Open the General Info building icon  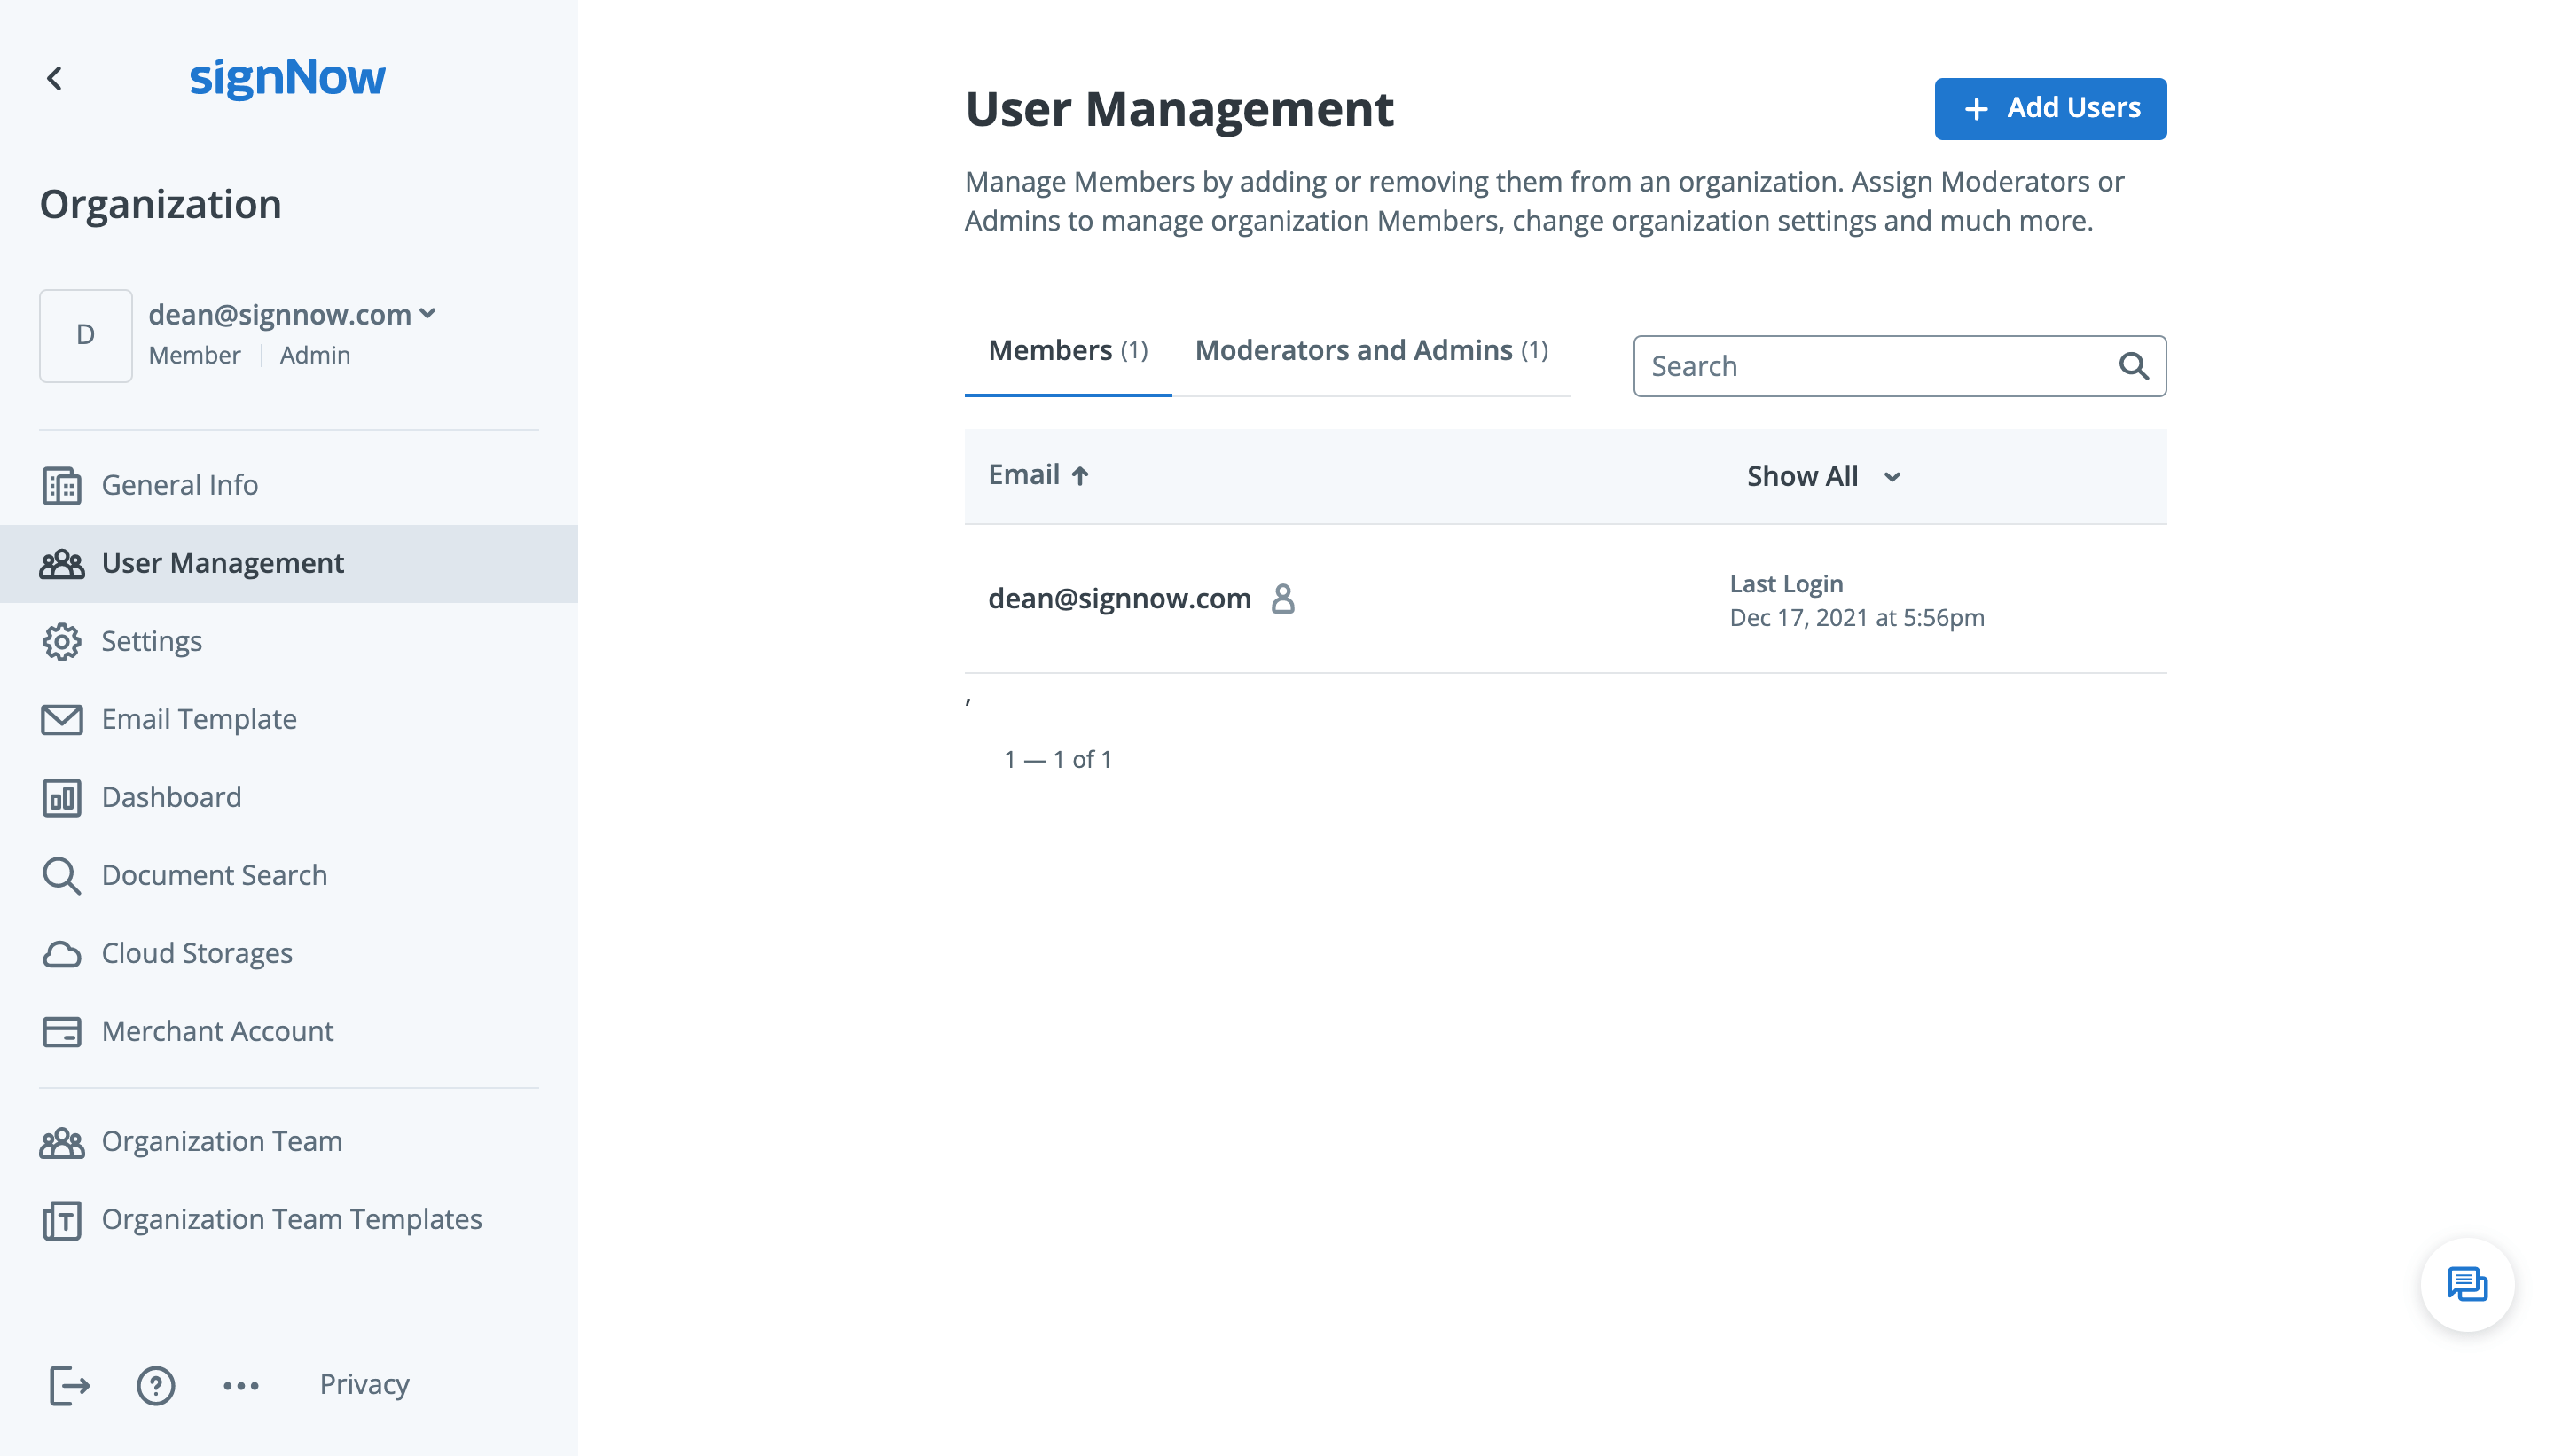click(62, 486)
